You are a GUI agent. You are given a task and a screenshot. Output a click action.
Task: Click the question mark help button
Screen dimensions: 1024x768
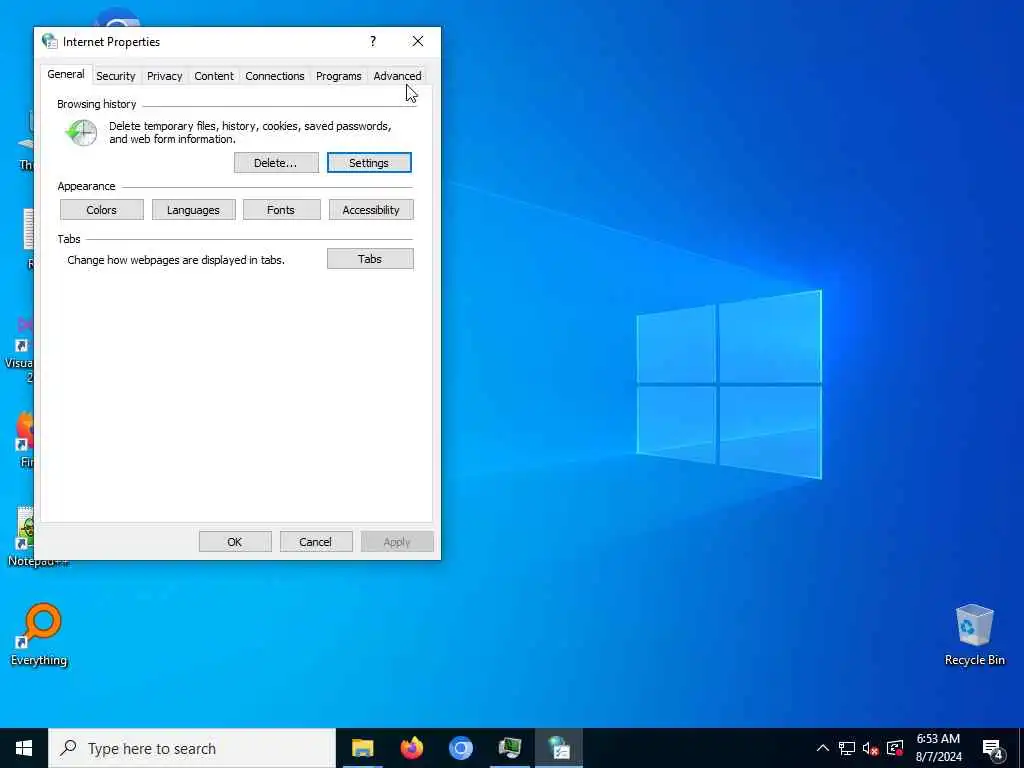pyautogui.click(x=373, y=41)
